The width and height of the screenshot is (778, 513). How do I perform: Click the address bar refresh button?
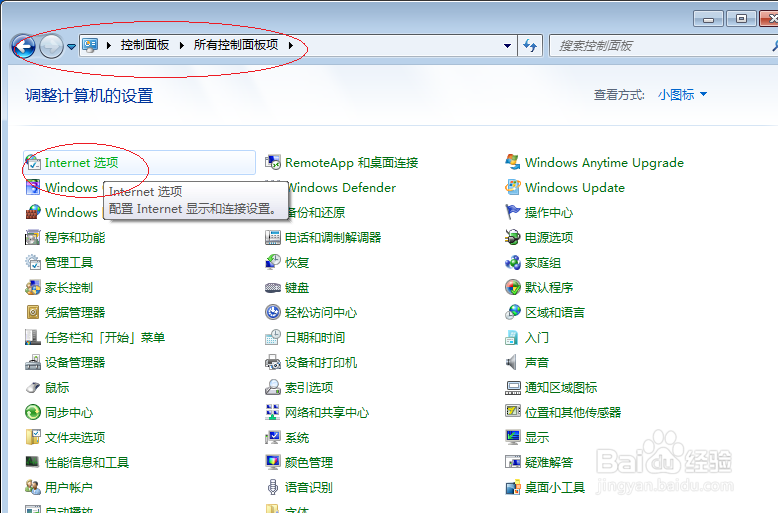(x=530, y=46)
